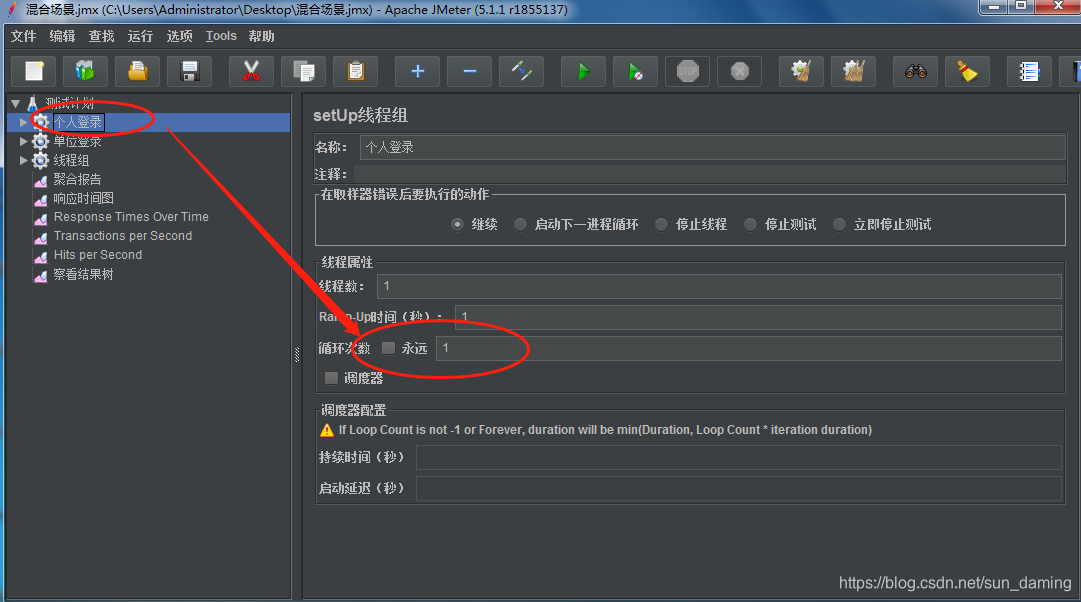Select the 察看结果树 tree item

pos(83,274)
